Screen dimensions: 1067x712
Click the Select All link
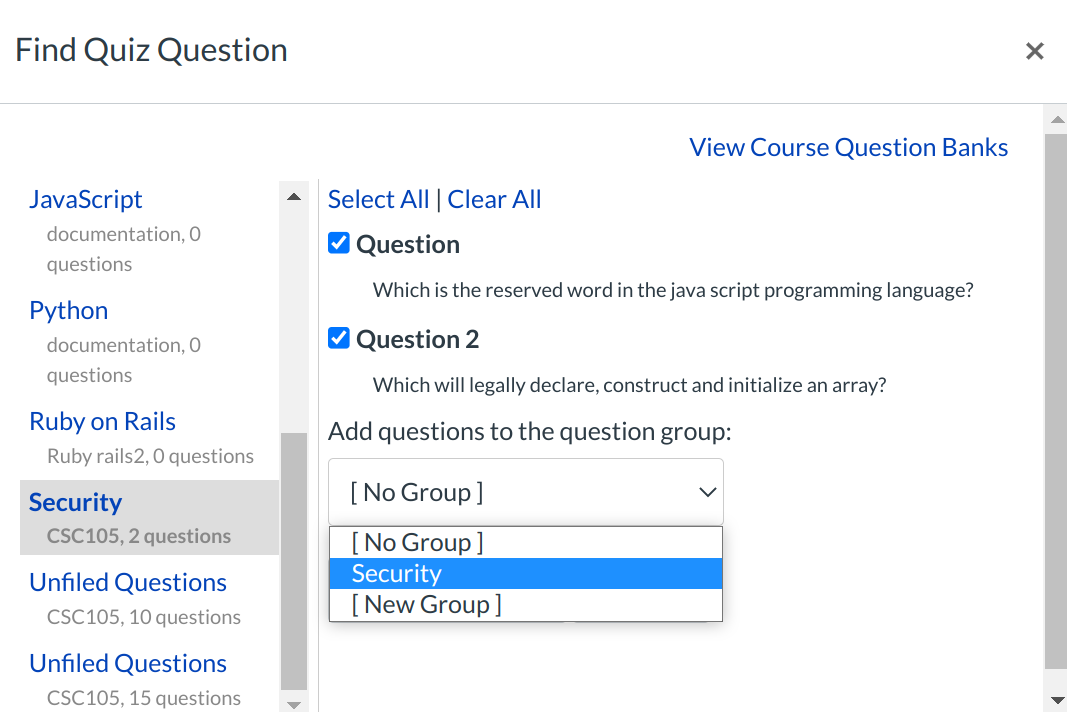pos(378,199)
